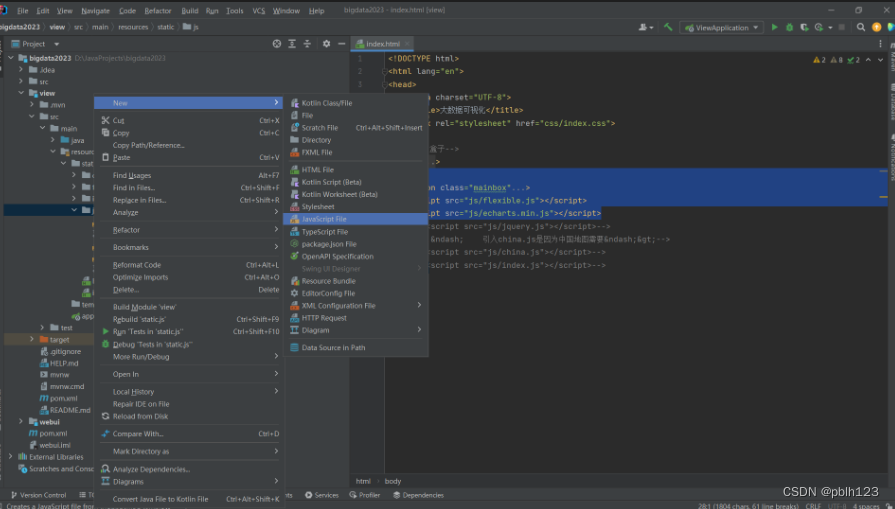Choose HTML File in New submenu
This screenshot has width=895, height=509.
(x=356, y=169)
